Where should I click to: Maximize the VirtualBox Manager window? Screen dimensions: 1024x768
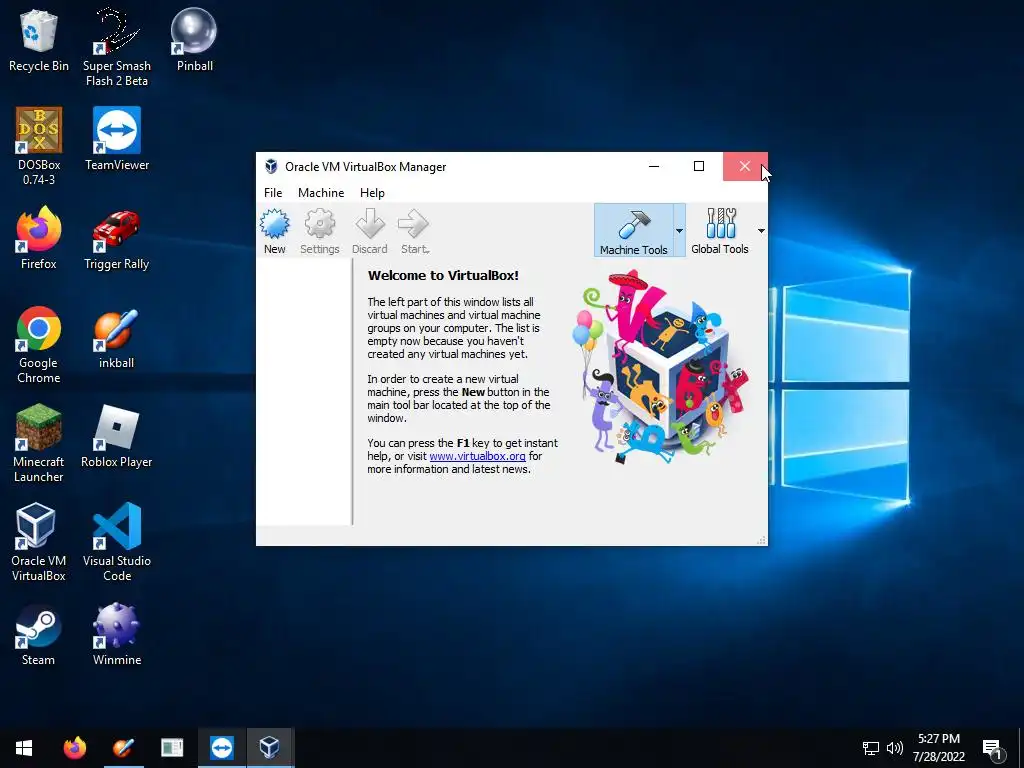coord(699,167)
